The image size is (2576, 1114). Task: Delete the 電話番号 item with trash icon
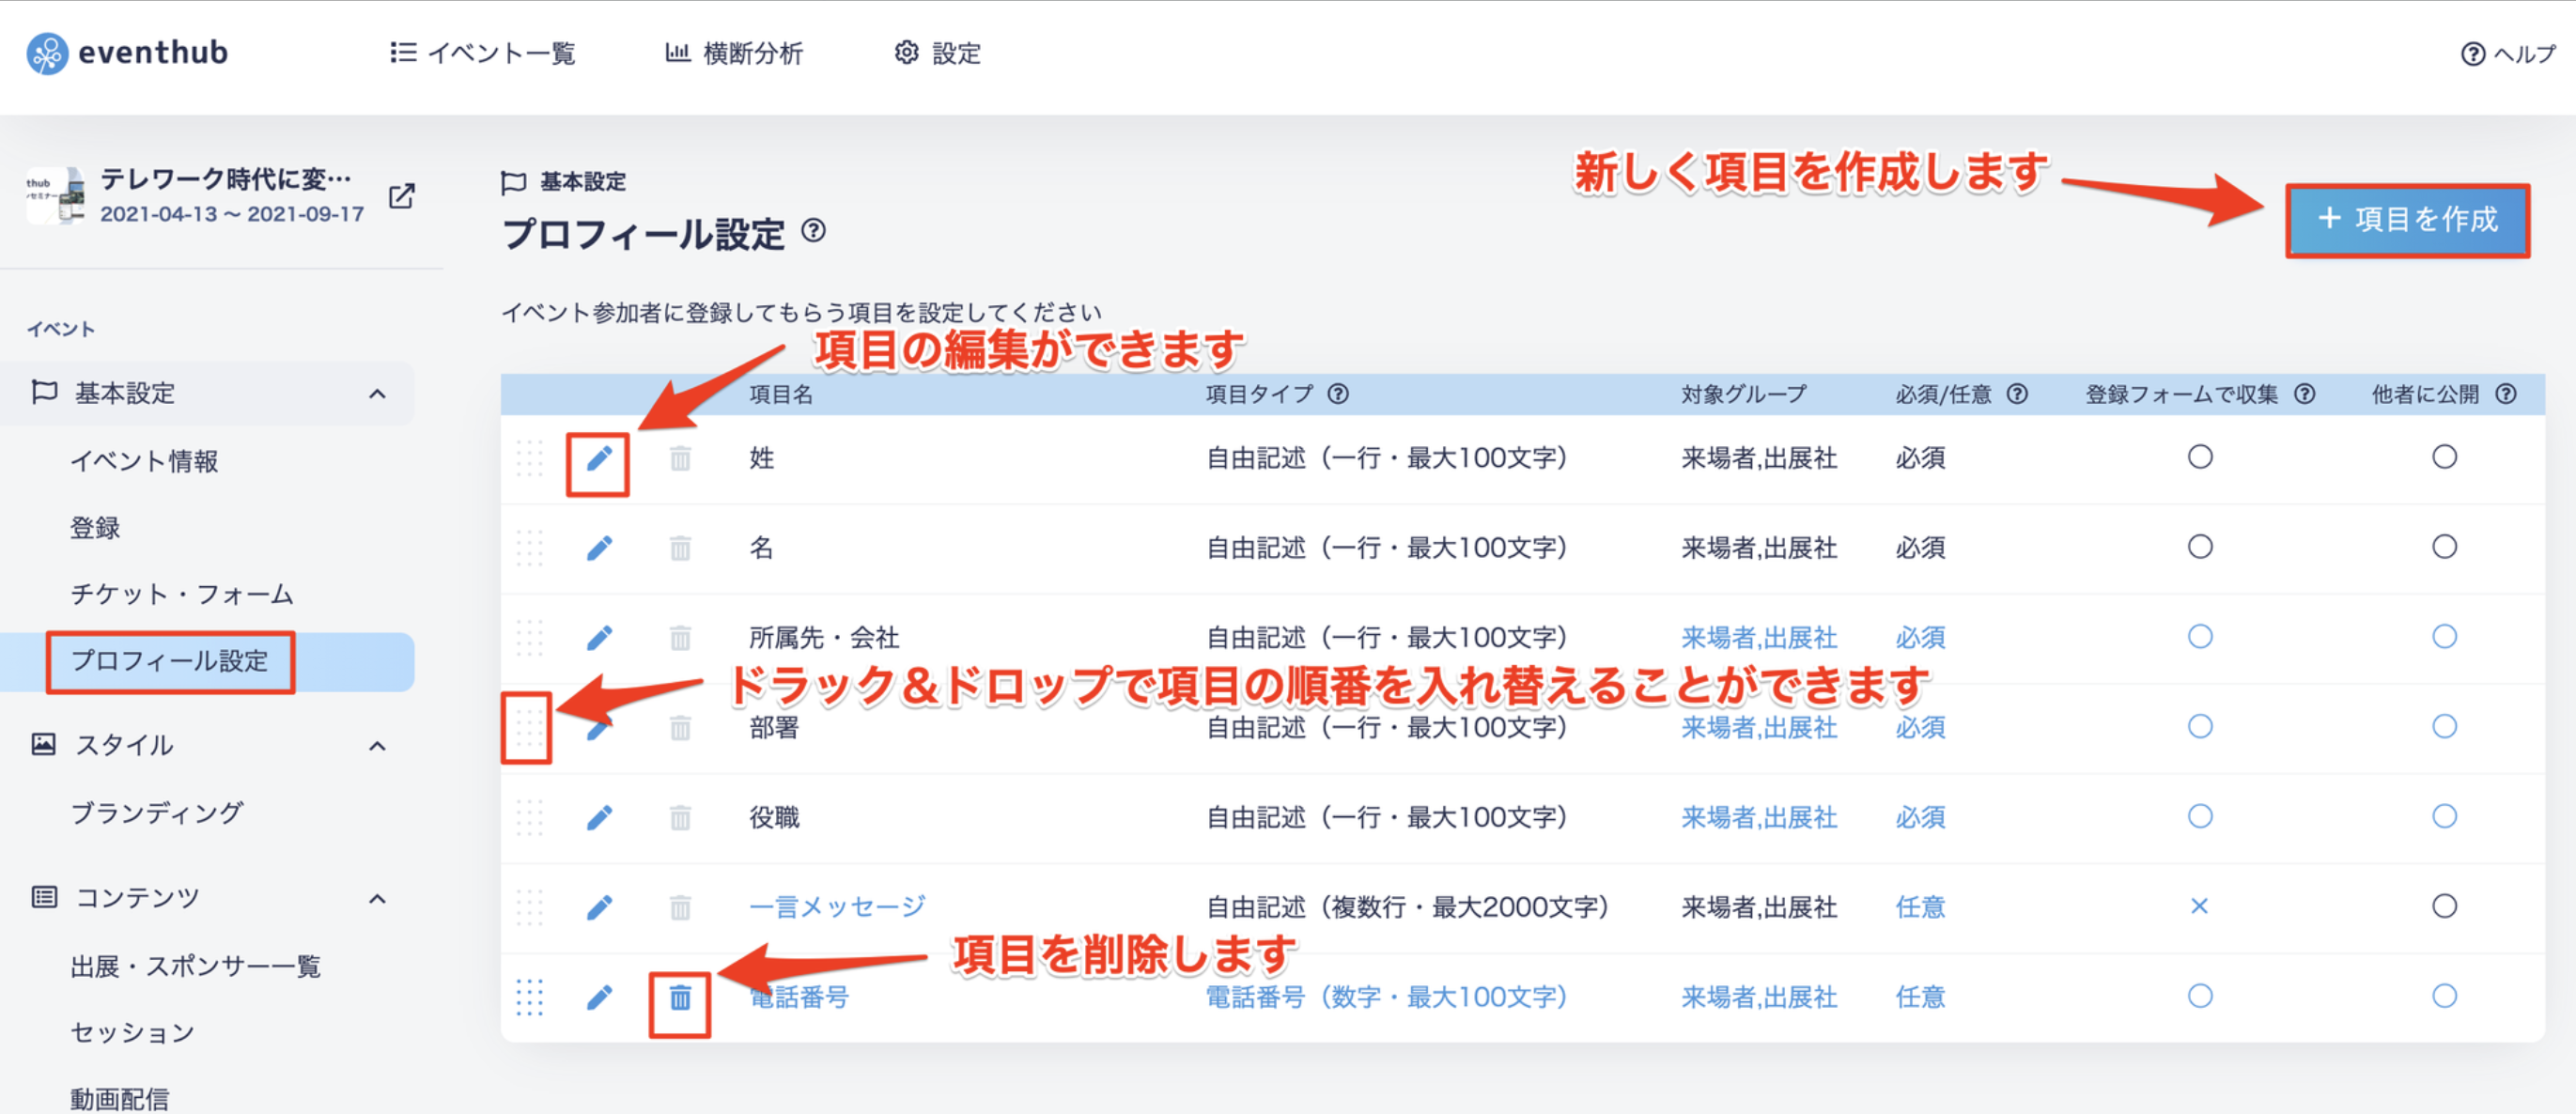tap(680, 998)
